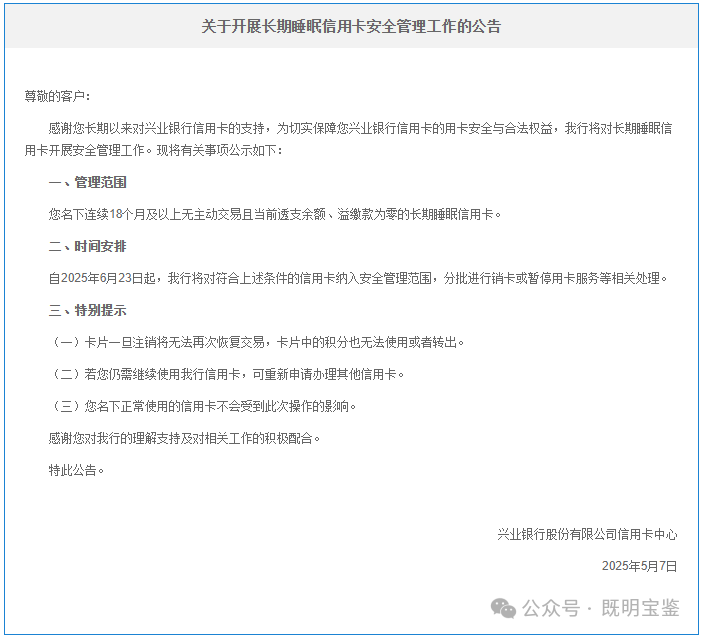Select the greeting line 尊敬的客户

coord(57,96)
